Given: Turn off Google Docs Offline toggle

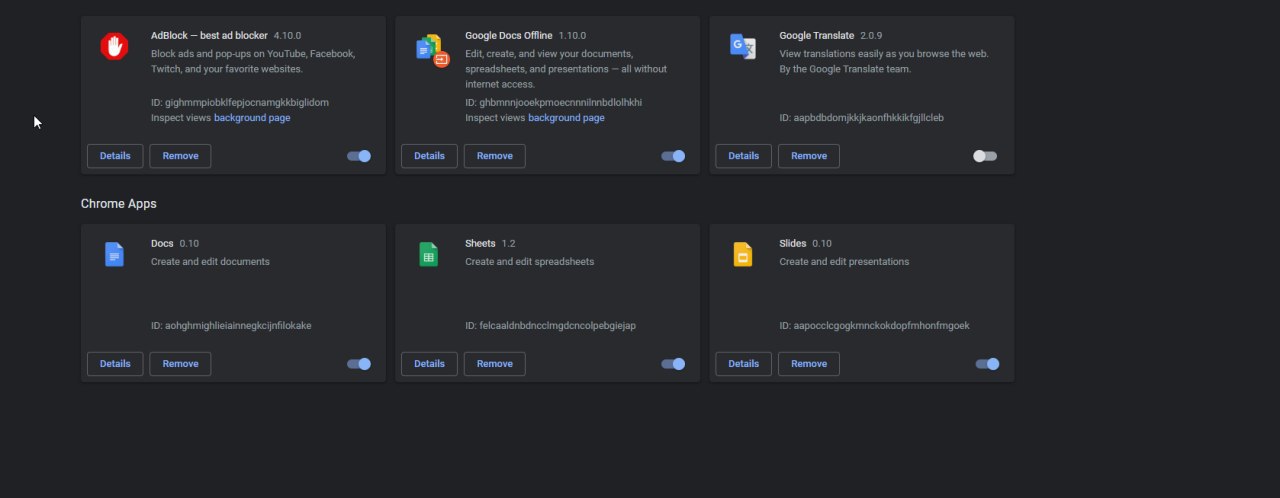Looking at the screenshot, I should point(673,156).
